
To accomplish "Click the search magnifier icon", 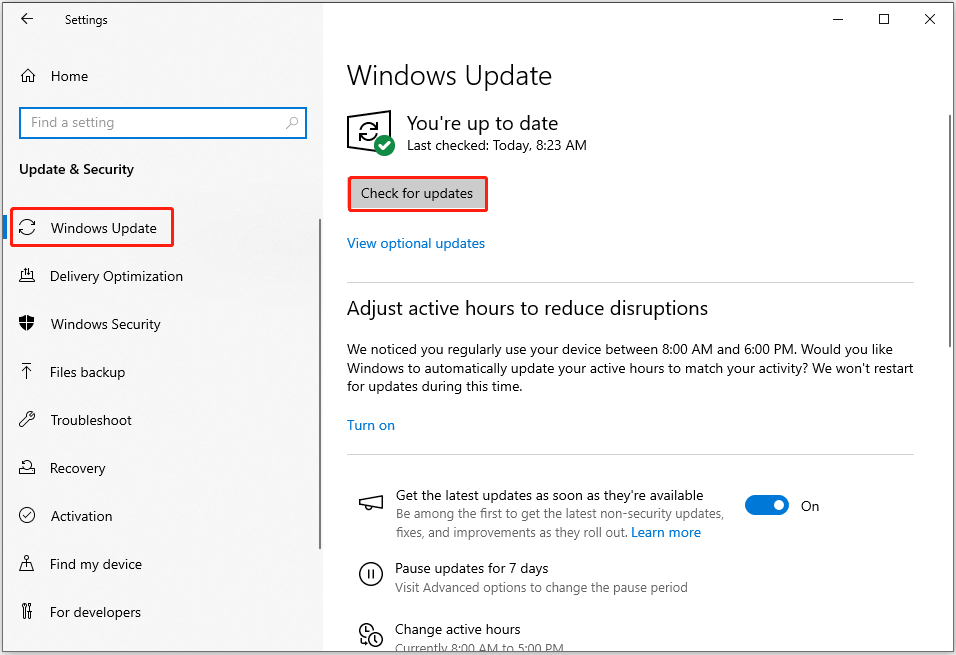I will pyautogui.click(x=292, y=123).
